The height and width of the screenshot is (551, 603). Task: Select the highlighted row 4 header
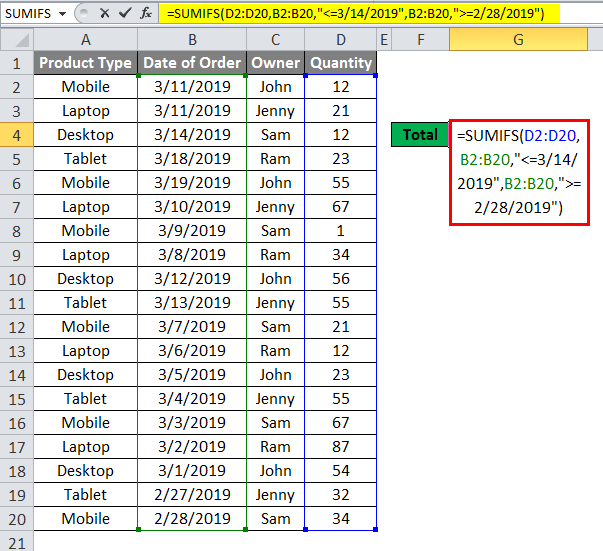pyautogui.click(x=17, y=135)
